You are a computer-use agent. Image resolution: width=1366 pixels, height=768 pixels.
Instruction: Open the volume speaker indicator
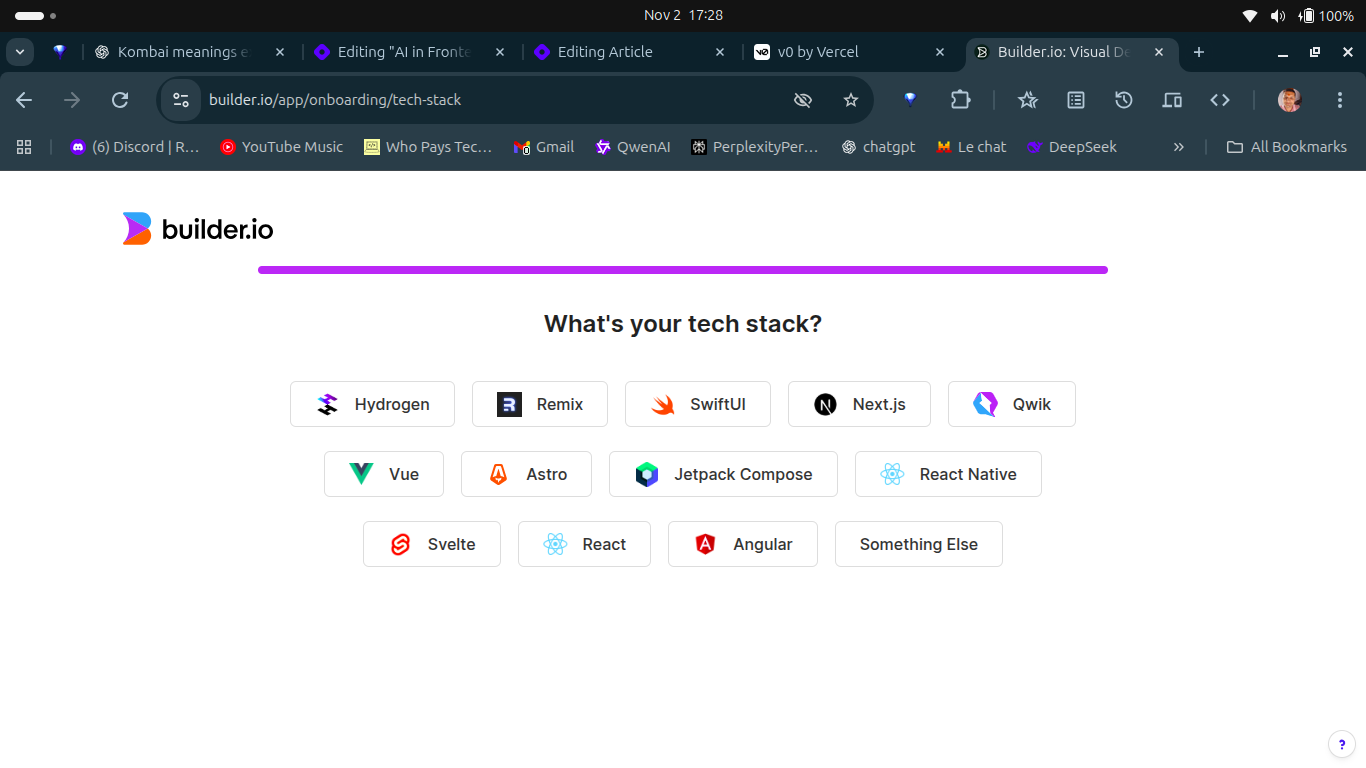tap(1278, 15)
